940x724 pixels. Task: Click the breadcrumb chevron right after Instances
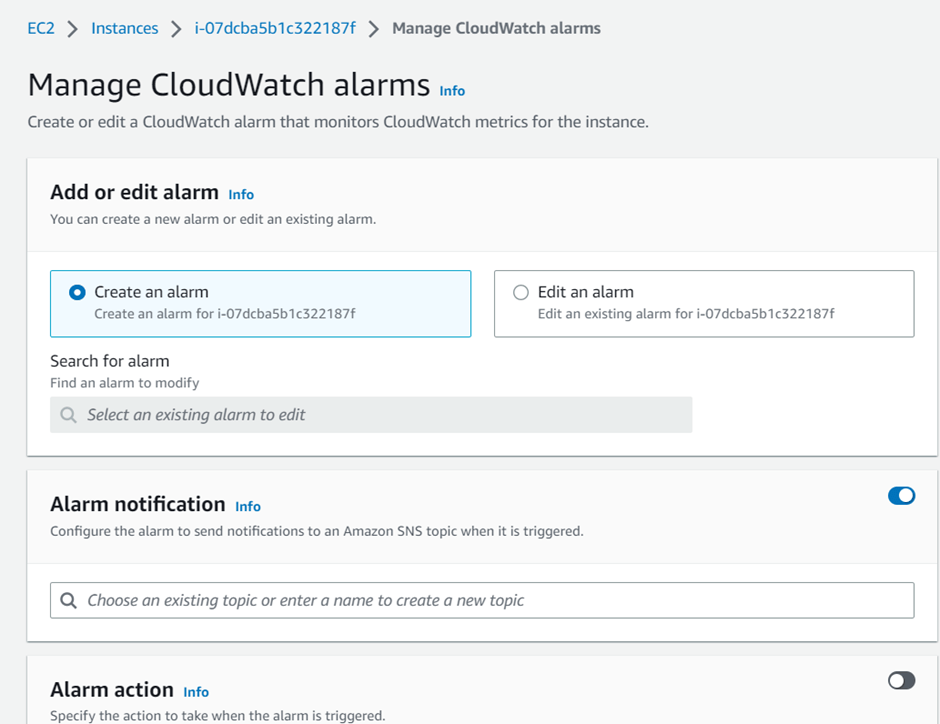[176, 29]
